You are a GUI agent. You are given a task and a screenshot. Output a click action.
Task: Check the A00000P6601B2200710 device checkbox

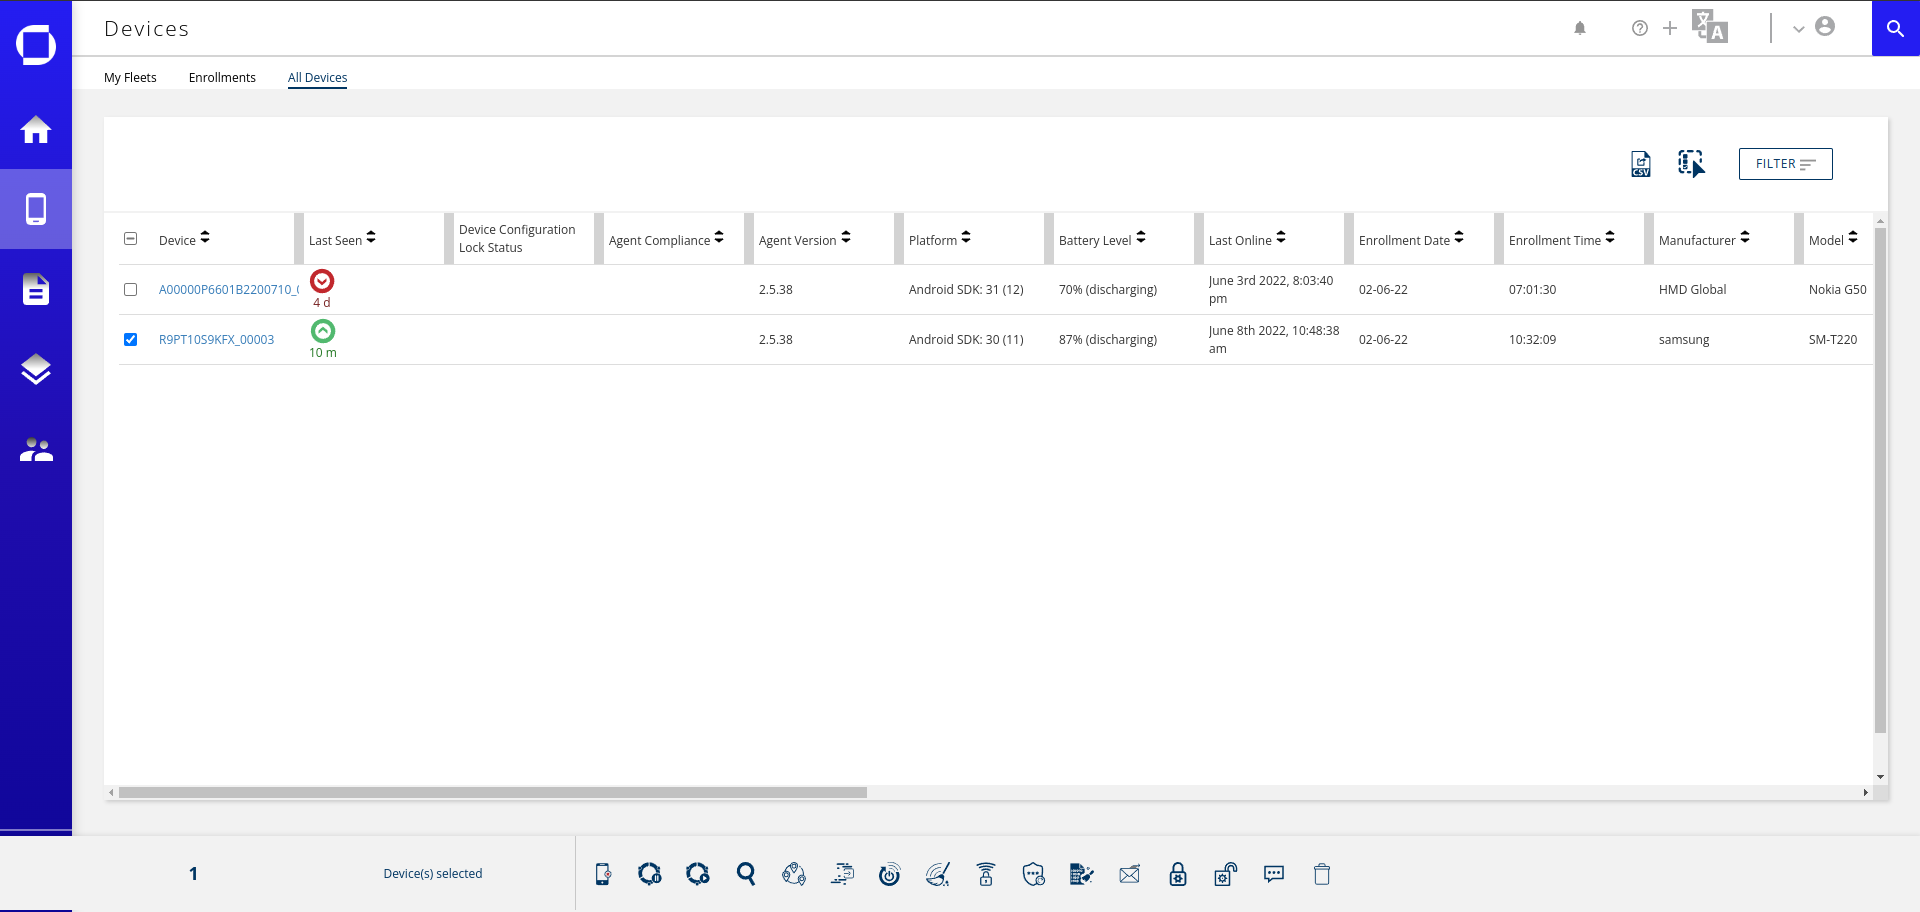coord(130,290)
